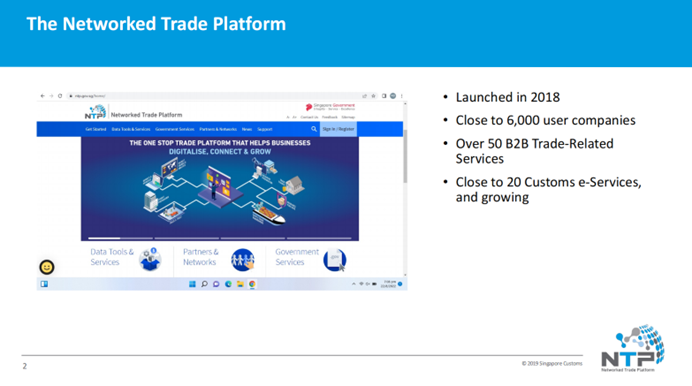This screenshot has width=692, height=386.
Task: Bookmark the page with the star icon
Action: click(373, 96)
